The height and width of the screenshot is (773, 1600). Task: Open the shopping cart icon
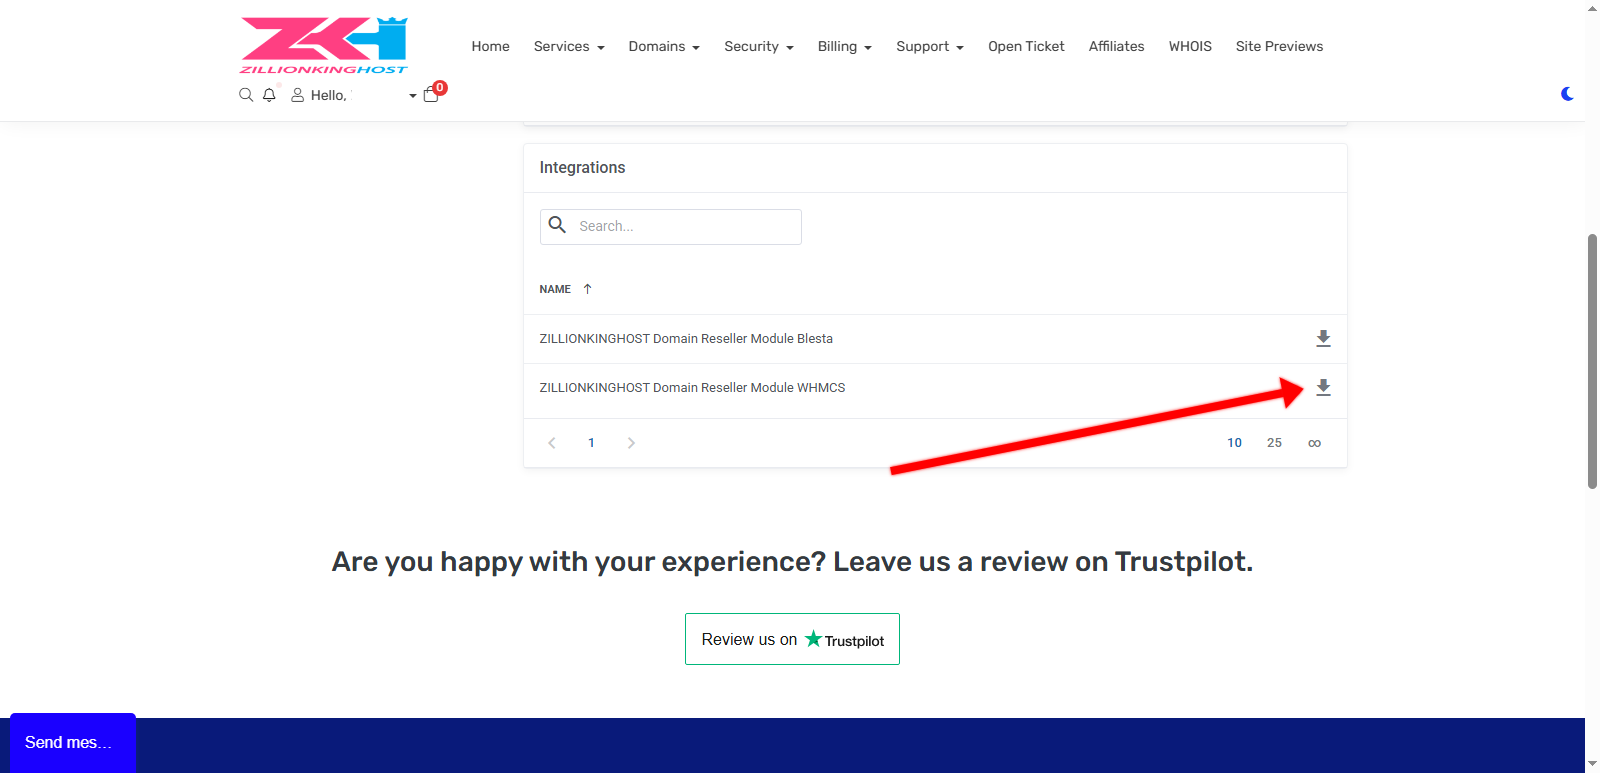click(x=431, y=95)
